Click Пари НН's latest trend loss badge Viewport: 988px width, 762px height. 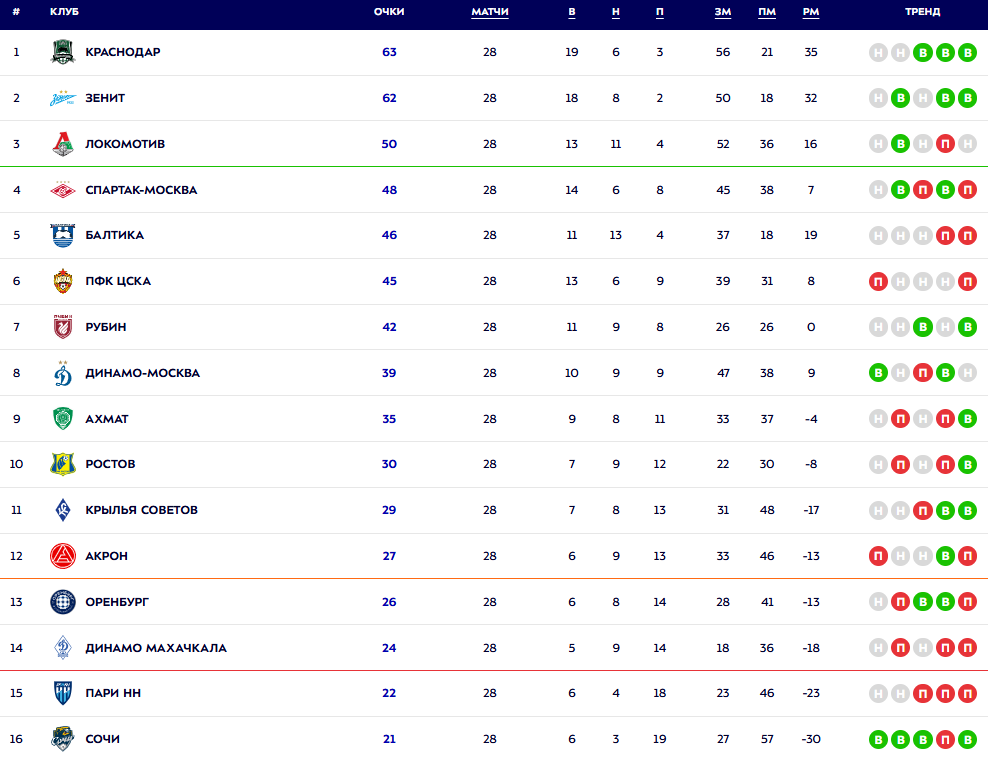point(967,693)
